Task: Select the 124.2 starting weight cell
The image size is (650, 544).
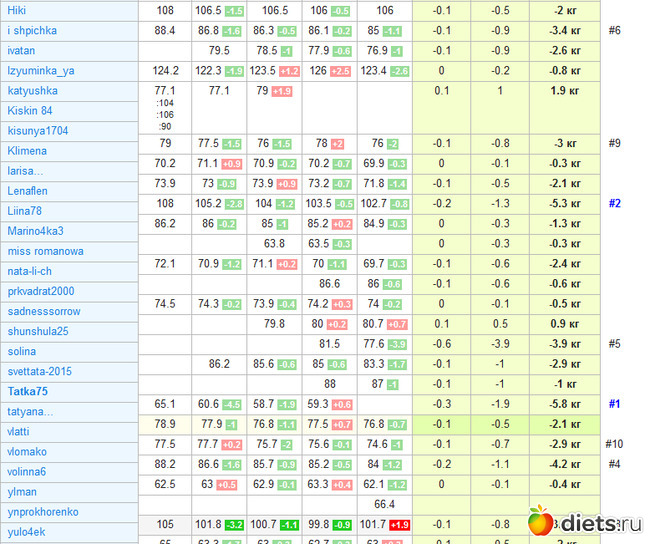Action: [x=165, y=71]
